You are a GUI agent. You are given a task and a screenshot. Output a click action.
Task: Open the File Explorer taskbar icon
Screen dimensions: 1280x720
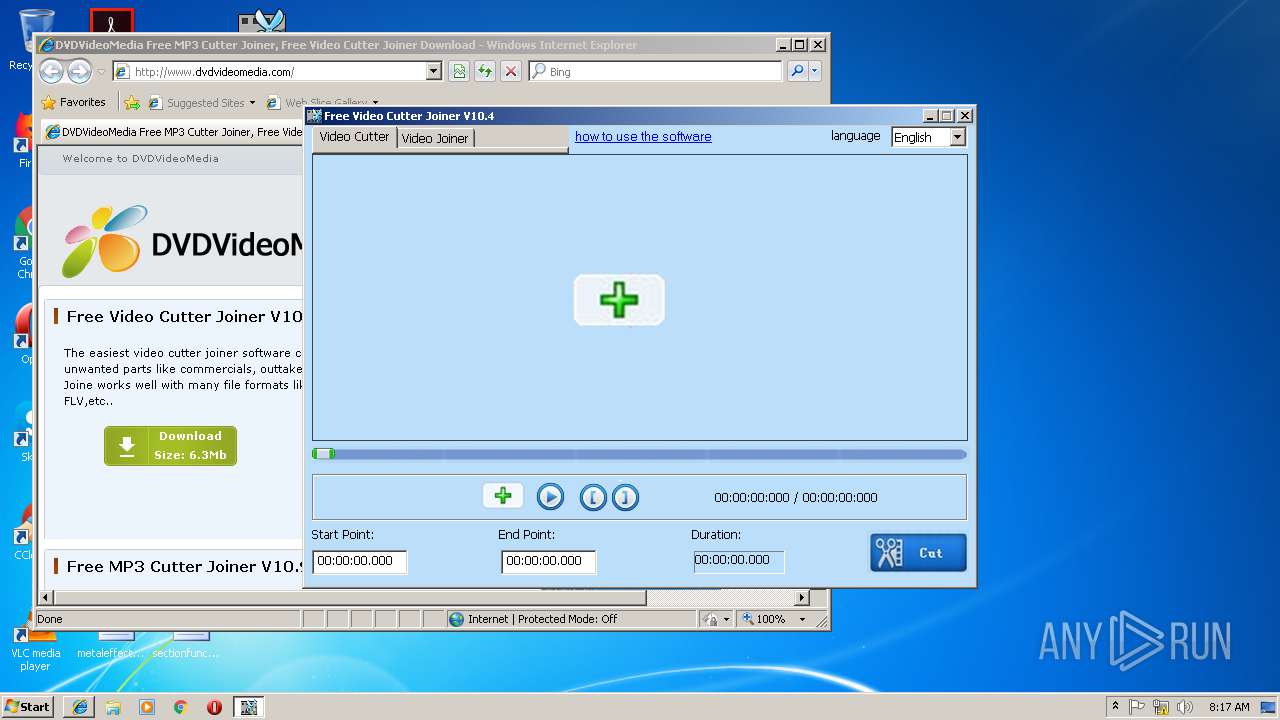pyautogui.click(x=113, y=707)
